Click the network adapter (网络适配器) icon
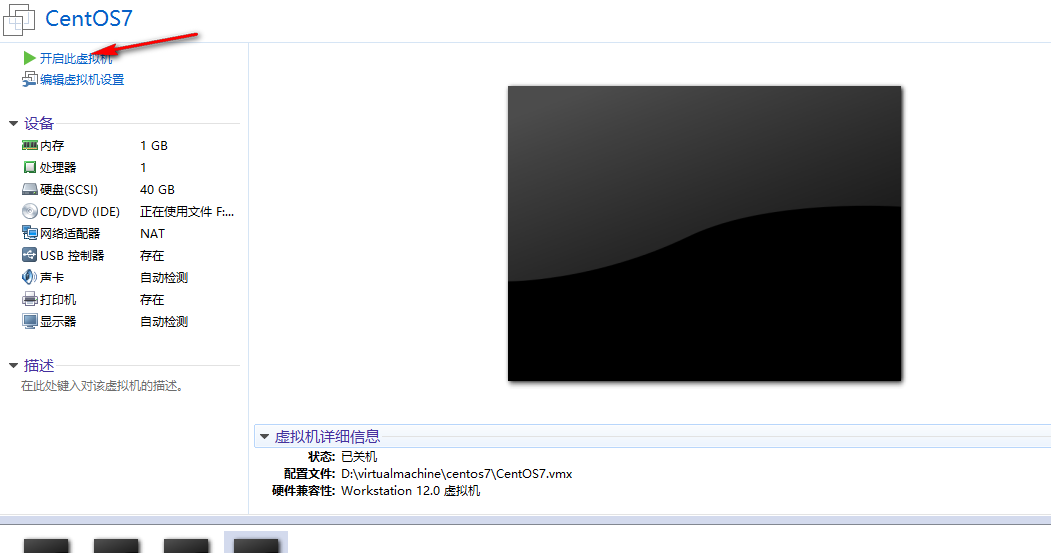1051x553 pixels. (x=29, y=233)
